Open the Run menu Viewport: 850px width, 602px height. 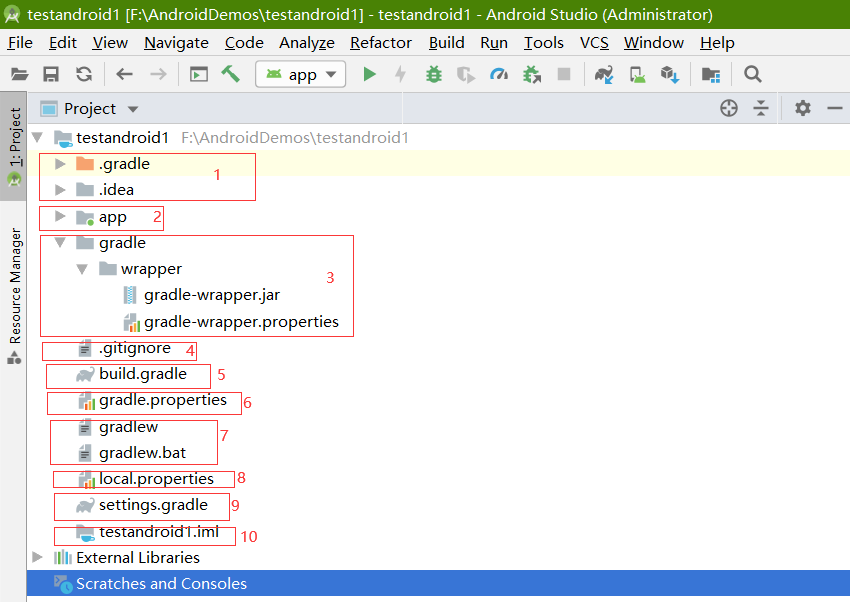point(494,43)
